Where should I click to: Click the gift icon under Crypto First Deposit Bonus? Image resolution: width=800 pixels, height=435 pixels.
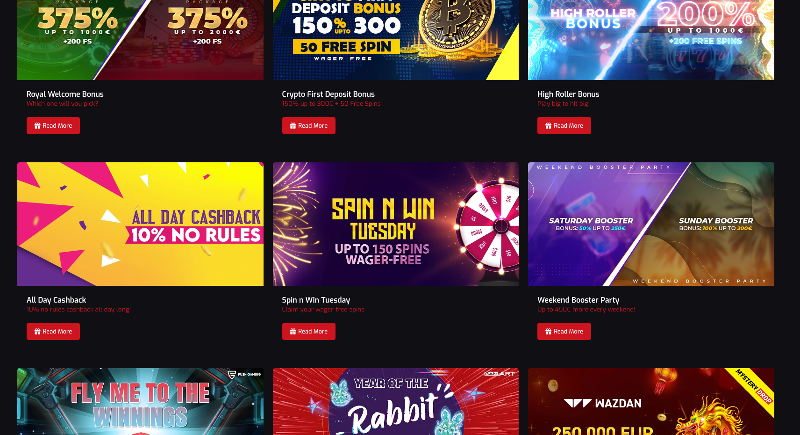[293, 125]
